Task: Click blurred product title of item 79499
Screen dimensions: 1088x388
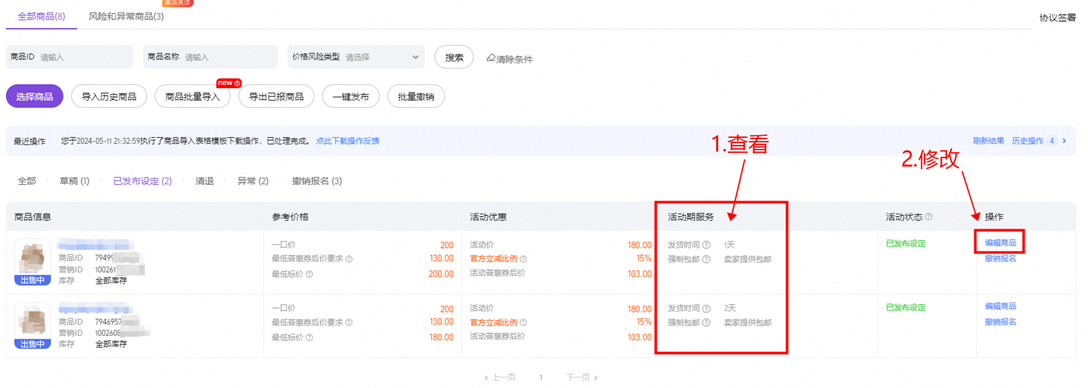Action: (x=94, y=244)
